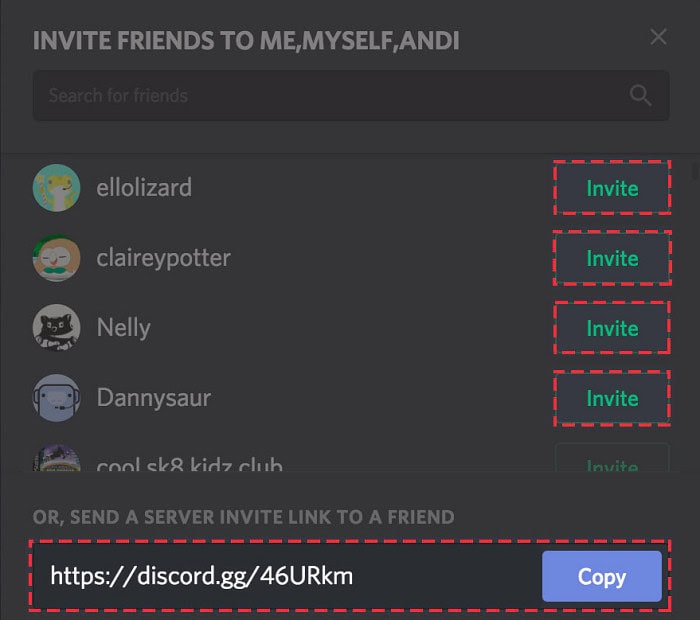Select the Nelly username row
The height and width of the screenshot is (620, 700).
tap(351, 328)
